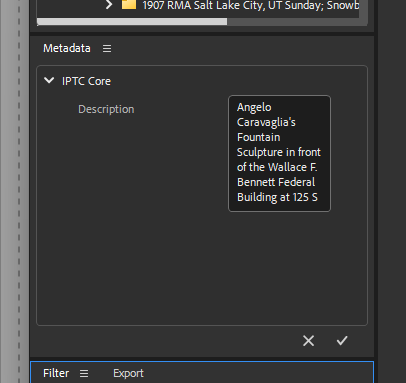Viewport: 406px width, 383px height.
Task: Click the IPTC Core heading text
Action: [x=86, y=81]
